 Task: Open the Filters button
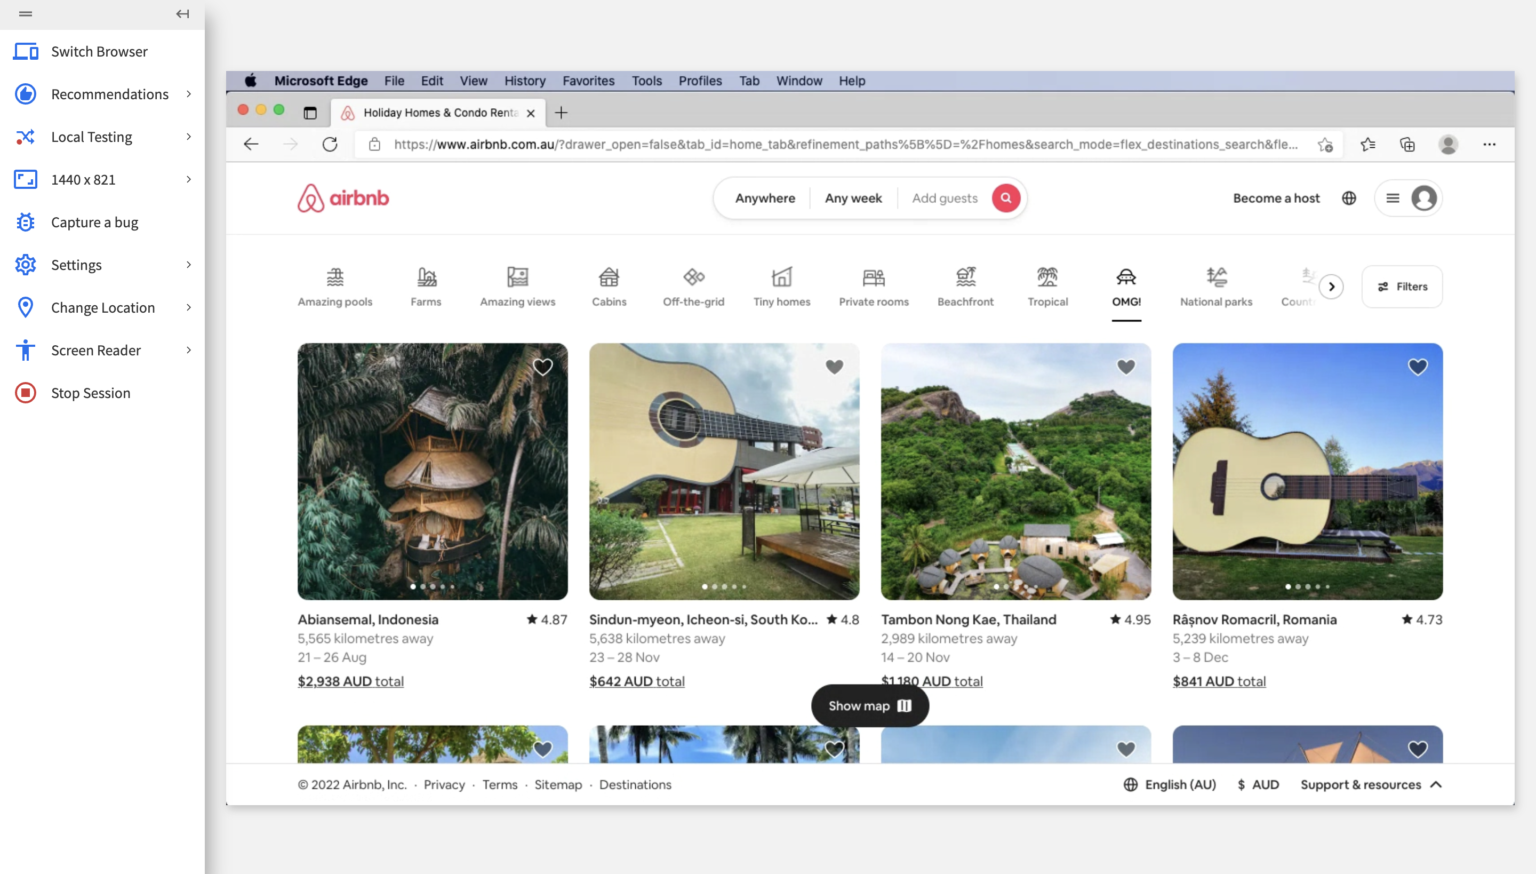(1402, 287)
